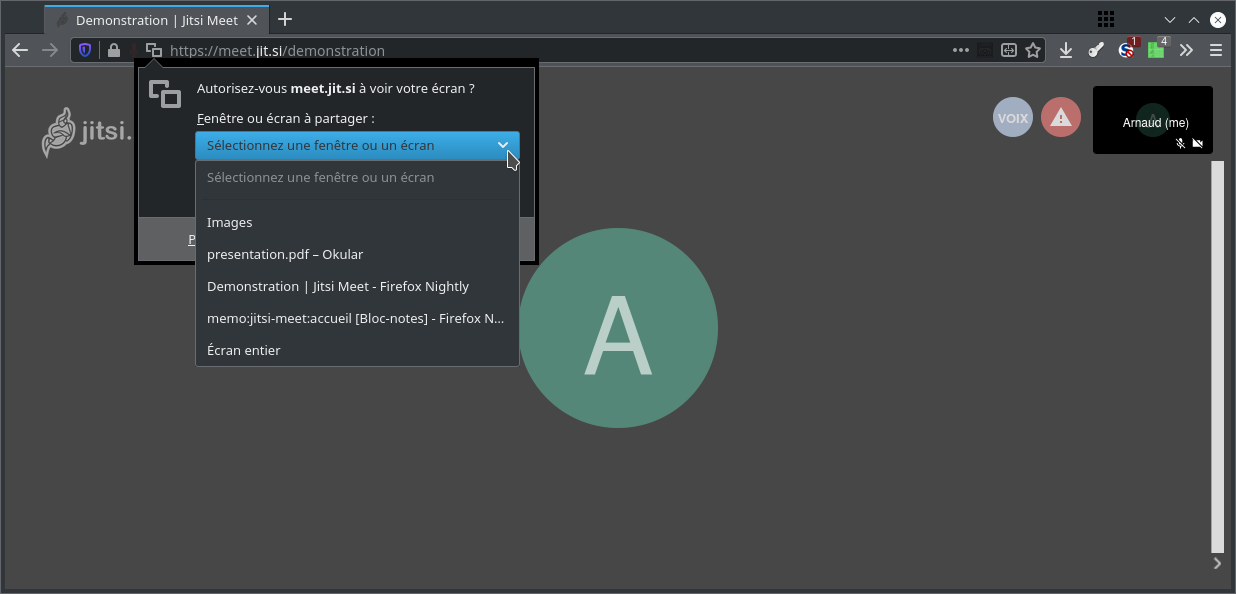Show more toolbar items via double chevron
1236x594 pixels.
click(1186, 50)
